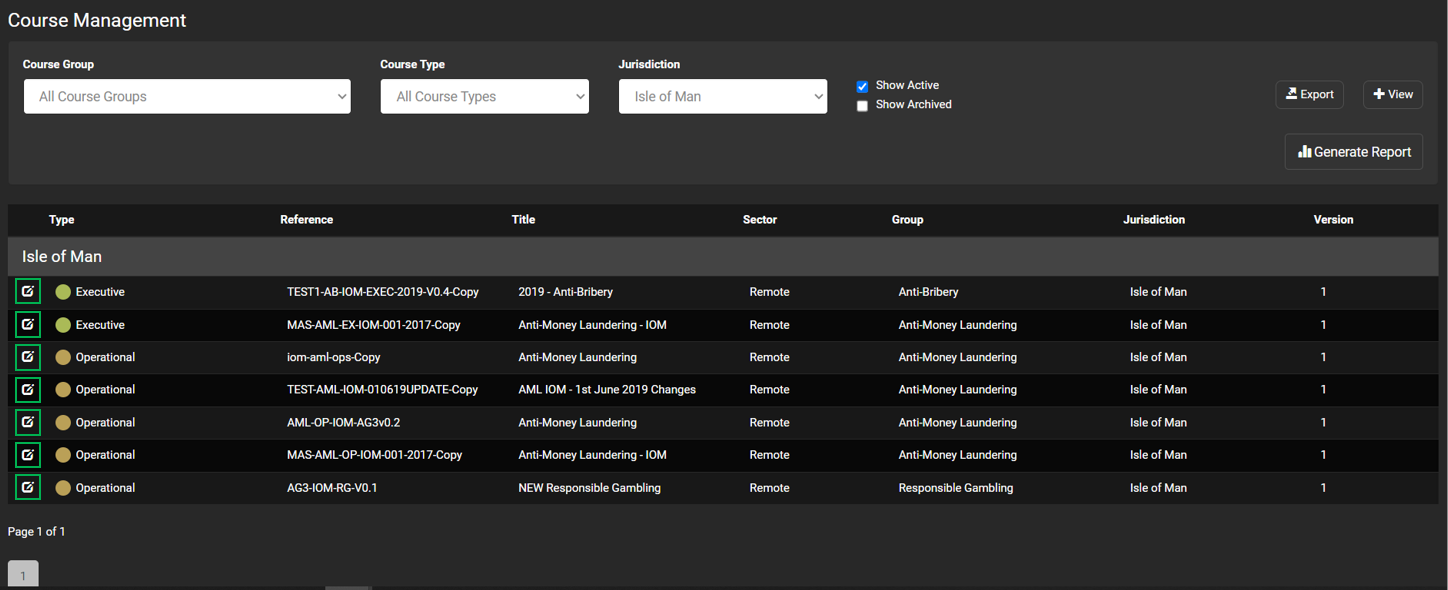
Task: Select title '2019 - Anti-Bribery'
Action: (x=565, y=292)
